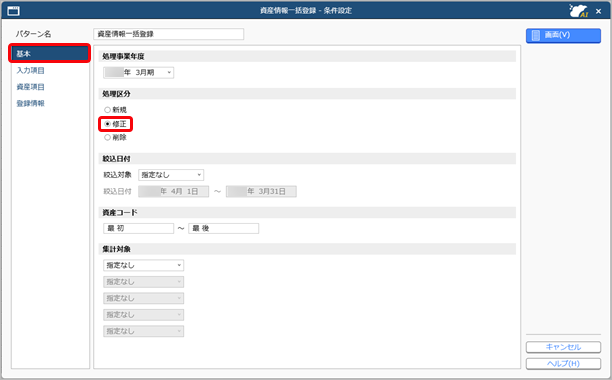The image size is (612, 380).
Task: Select the 基本 tab in sidebar
Action: click(50, 53)
